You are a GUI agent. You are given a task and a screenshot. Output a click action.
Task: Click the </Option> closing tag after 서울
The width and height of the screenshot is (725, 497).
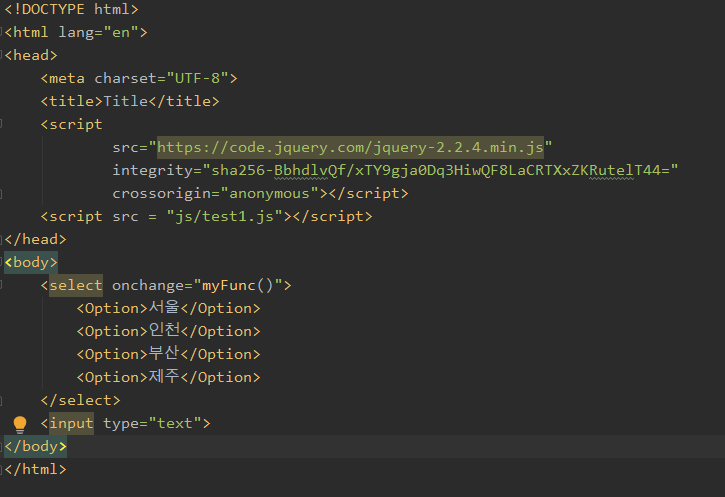click(220, 308)
